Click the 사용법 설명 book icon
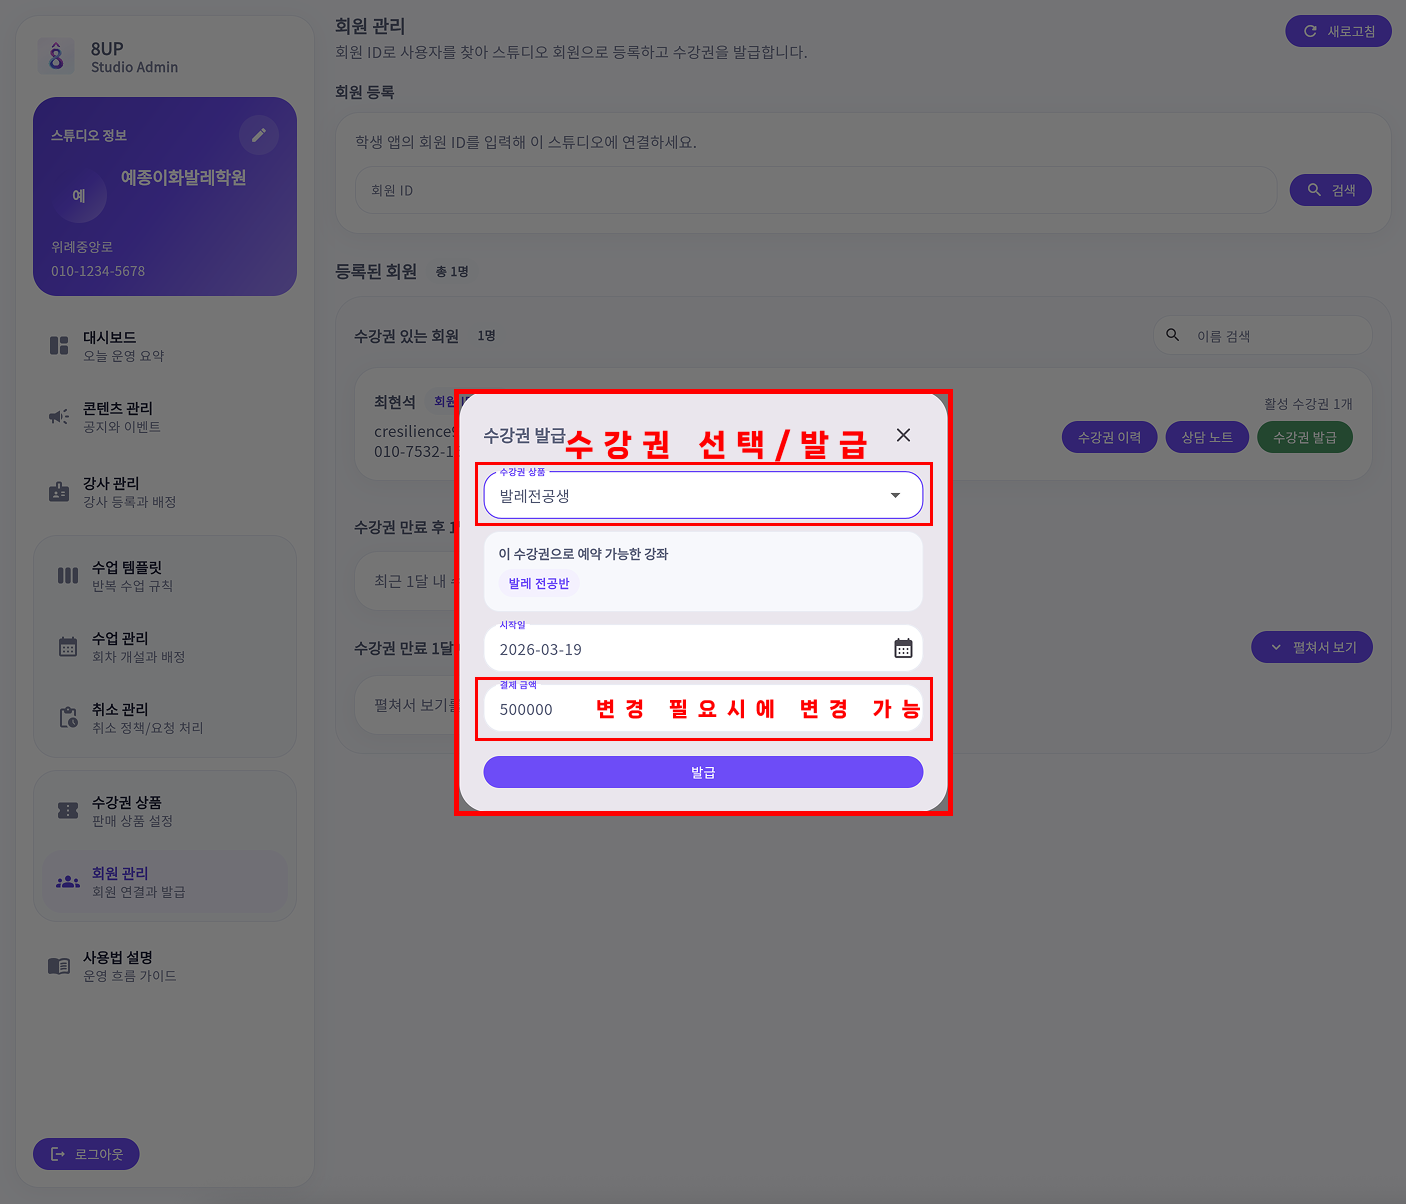 59,966
